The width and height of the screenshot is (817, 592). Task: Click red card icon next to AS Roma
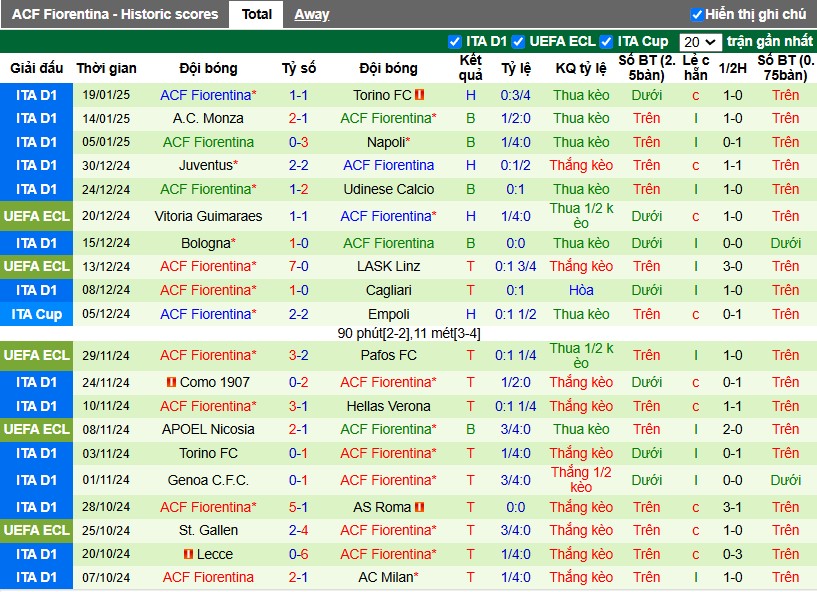(419, 507)
